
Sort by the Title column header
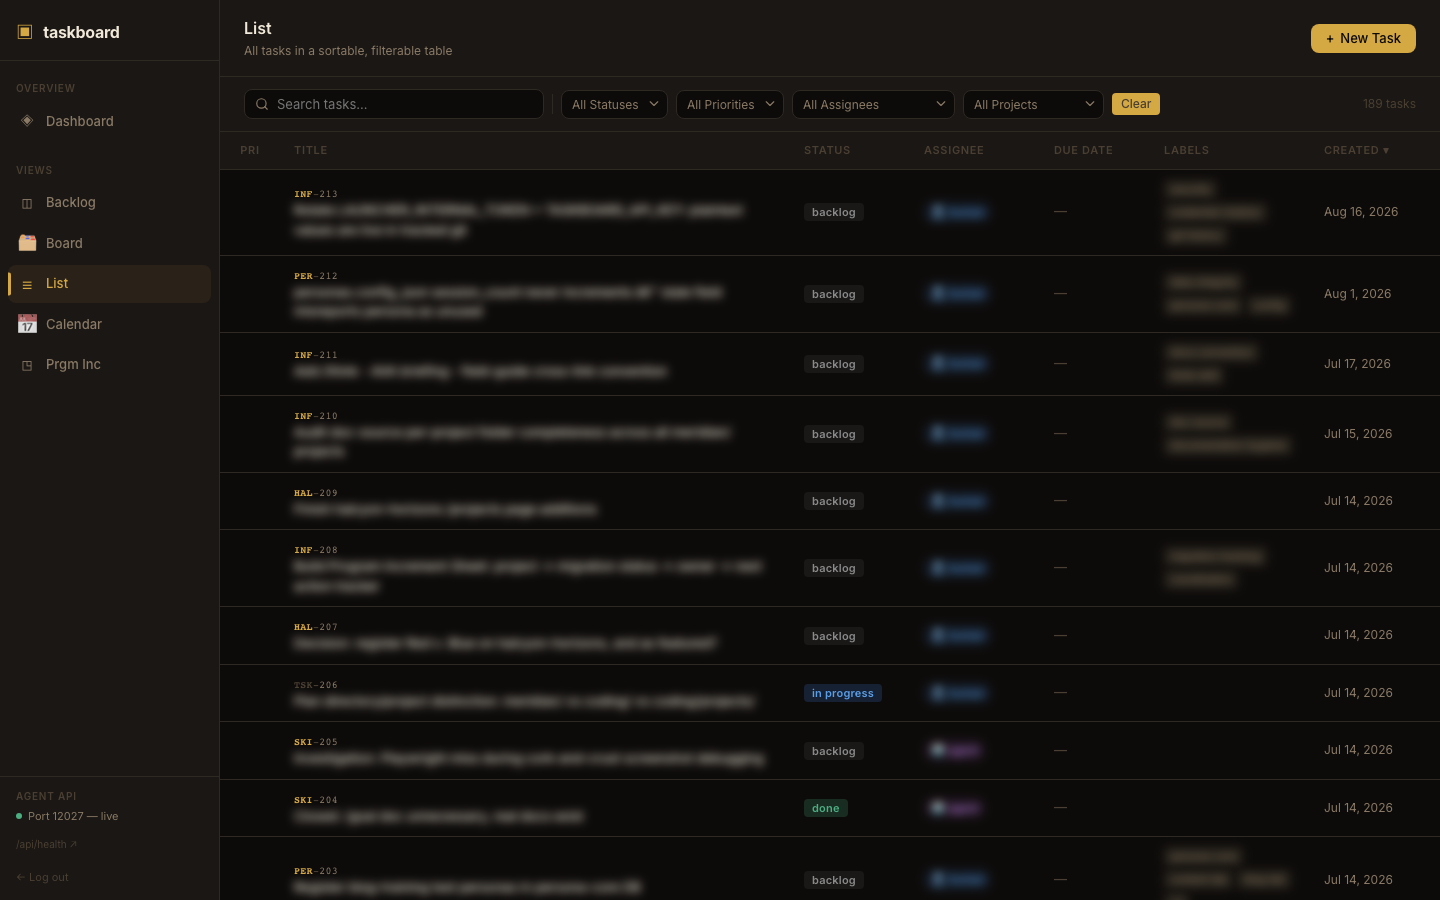click(x=311, y=150)
